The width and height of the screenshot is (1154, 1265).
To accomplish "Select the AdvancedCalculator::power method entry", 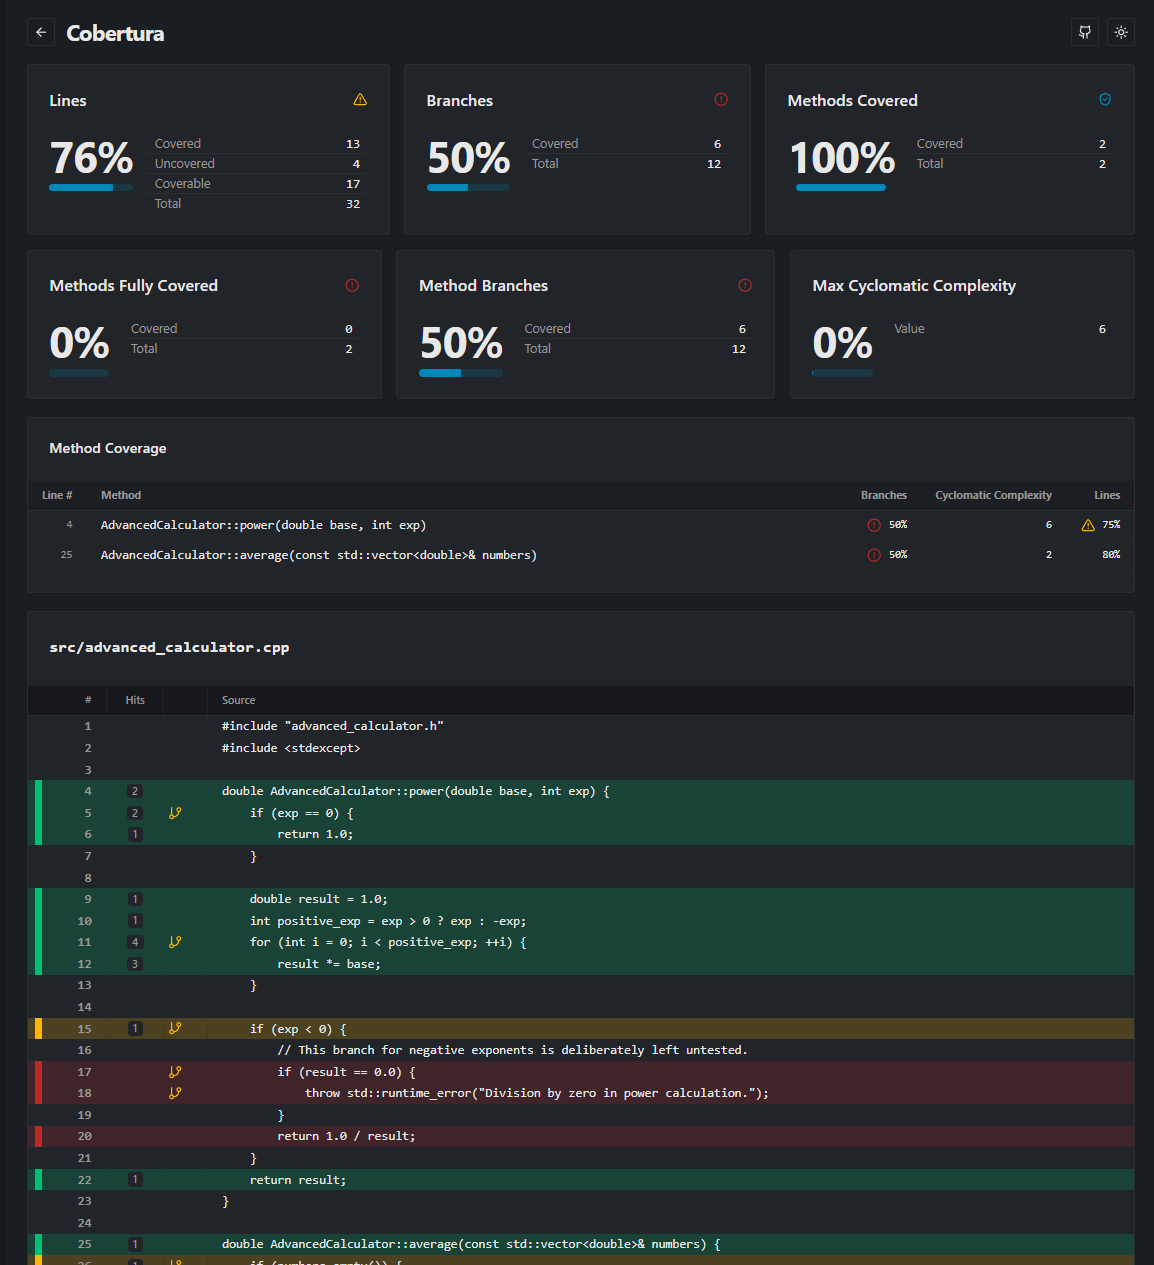I will [x=263, y=525].
